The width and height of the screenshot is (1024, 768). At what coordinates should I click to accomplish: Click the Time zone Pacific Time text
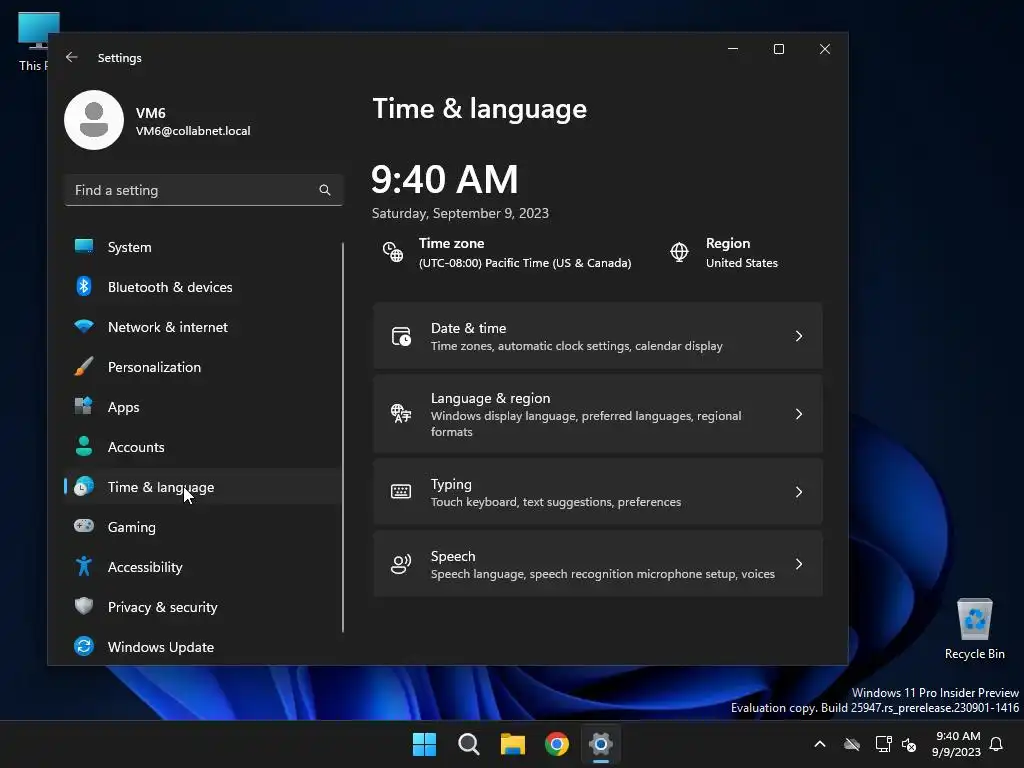525,263
